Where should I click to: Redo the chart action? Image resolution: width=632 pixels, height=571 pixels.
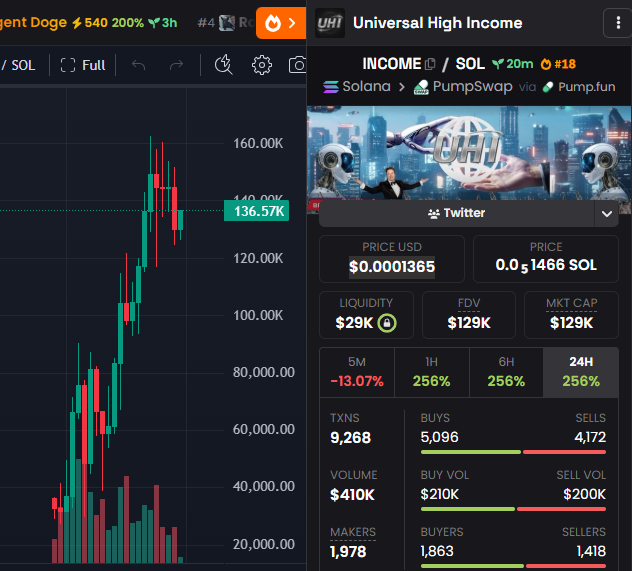pos(176,65)
